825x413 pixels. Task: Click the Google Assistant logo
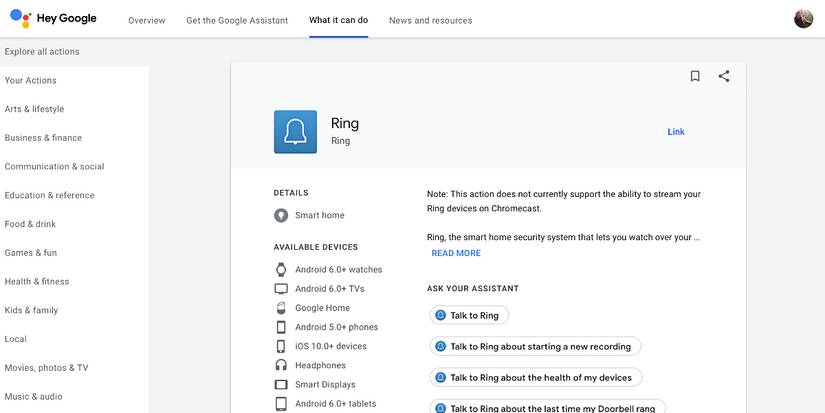21,19
